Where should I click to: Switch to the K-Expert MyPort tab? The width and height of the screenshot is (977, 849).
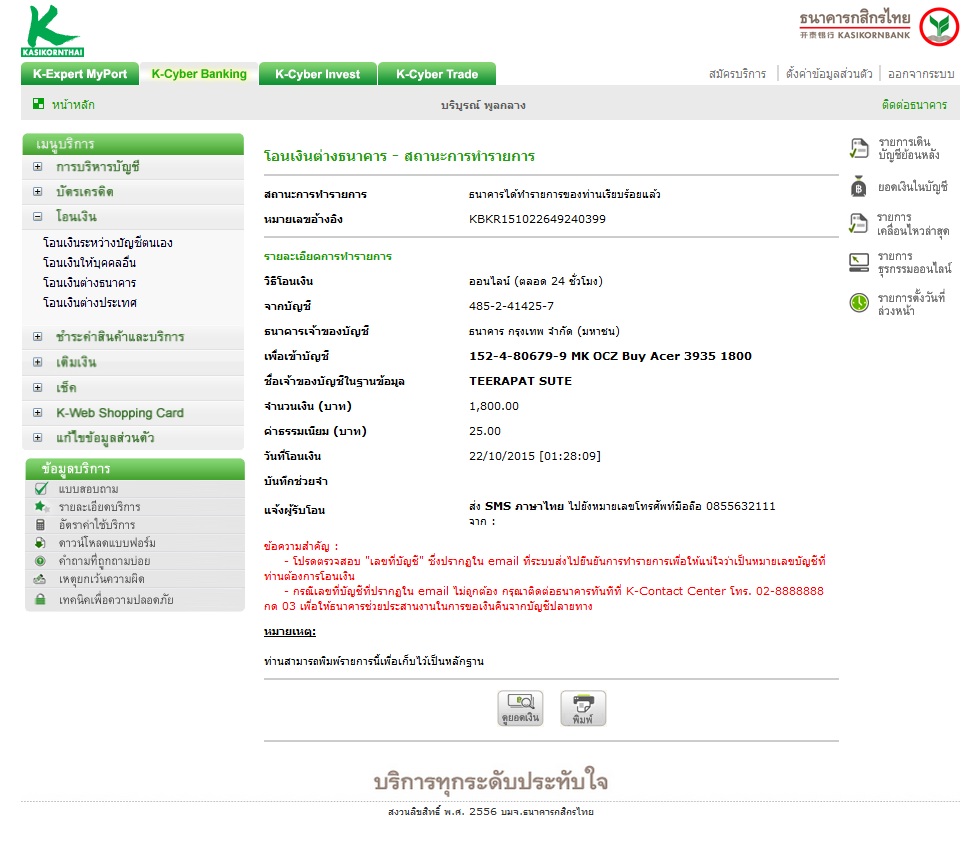coord(80,74)
